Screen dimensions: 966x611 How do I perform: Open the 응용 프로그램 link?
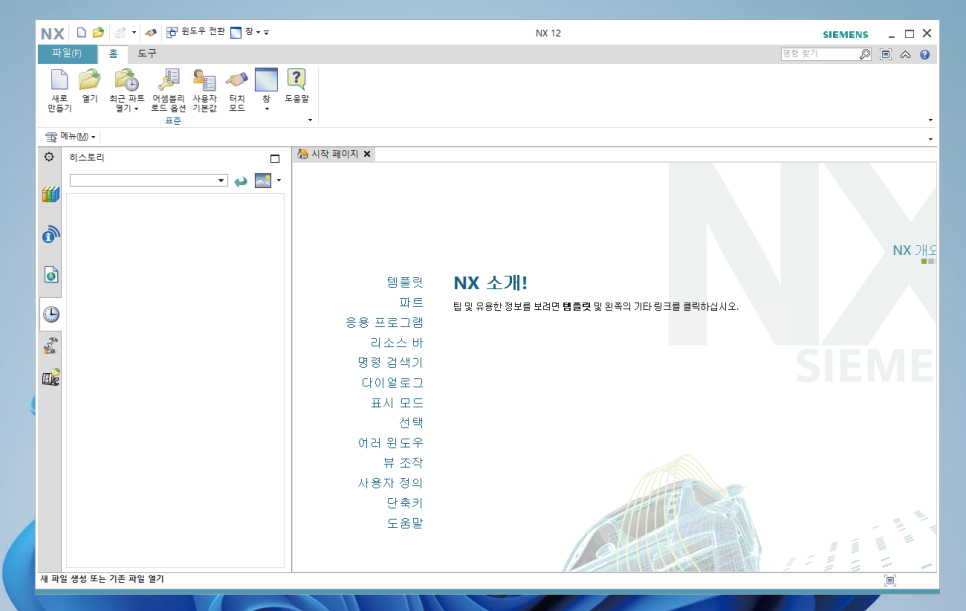pyautogui.click(x=384, y=322)
